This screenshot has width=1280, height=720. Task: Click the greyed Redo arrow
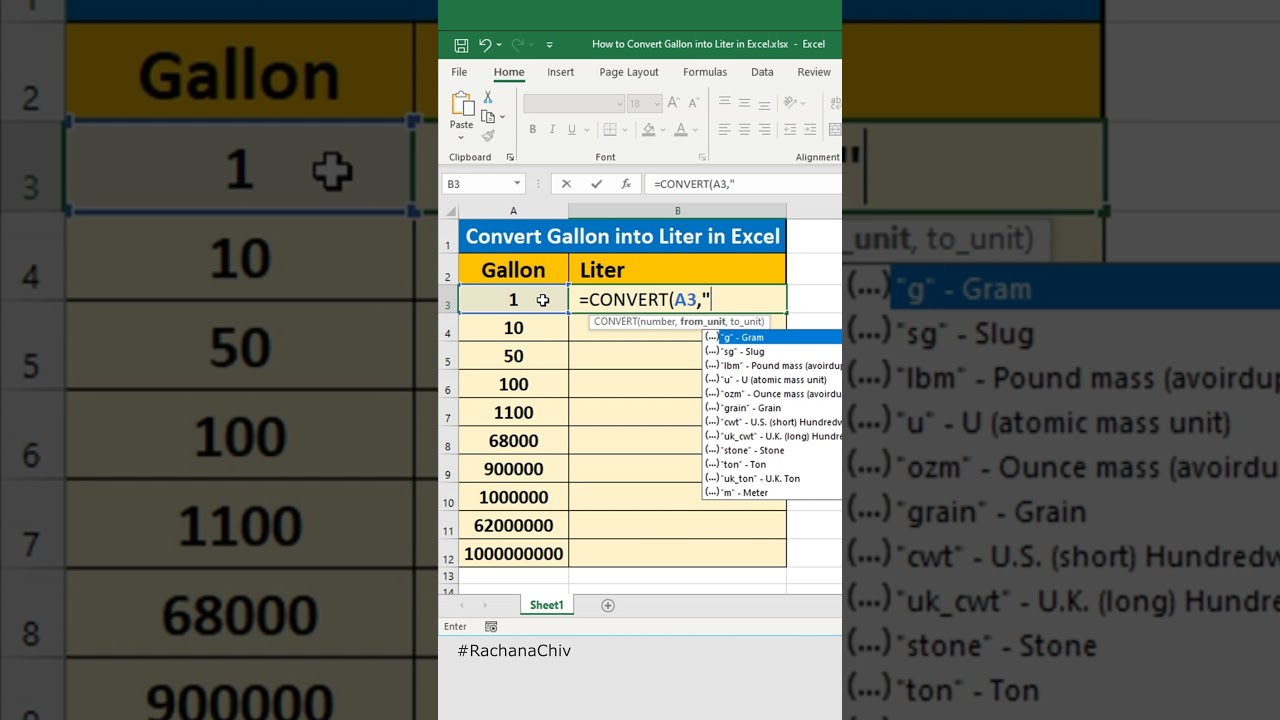point(518,44)
